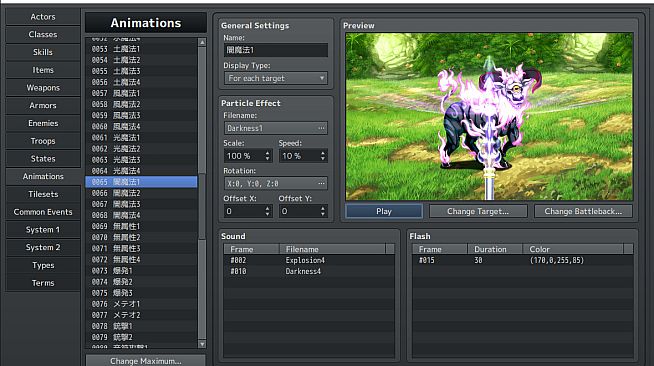Select animation 0053 in the list
The image size is (654, 366).
click(141, 49)
